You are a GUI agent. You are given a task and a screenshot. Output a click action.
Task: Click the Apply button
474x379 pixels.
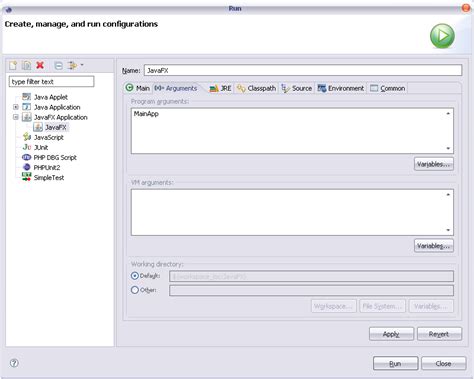coord(391,334)
